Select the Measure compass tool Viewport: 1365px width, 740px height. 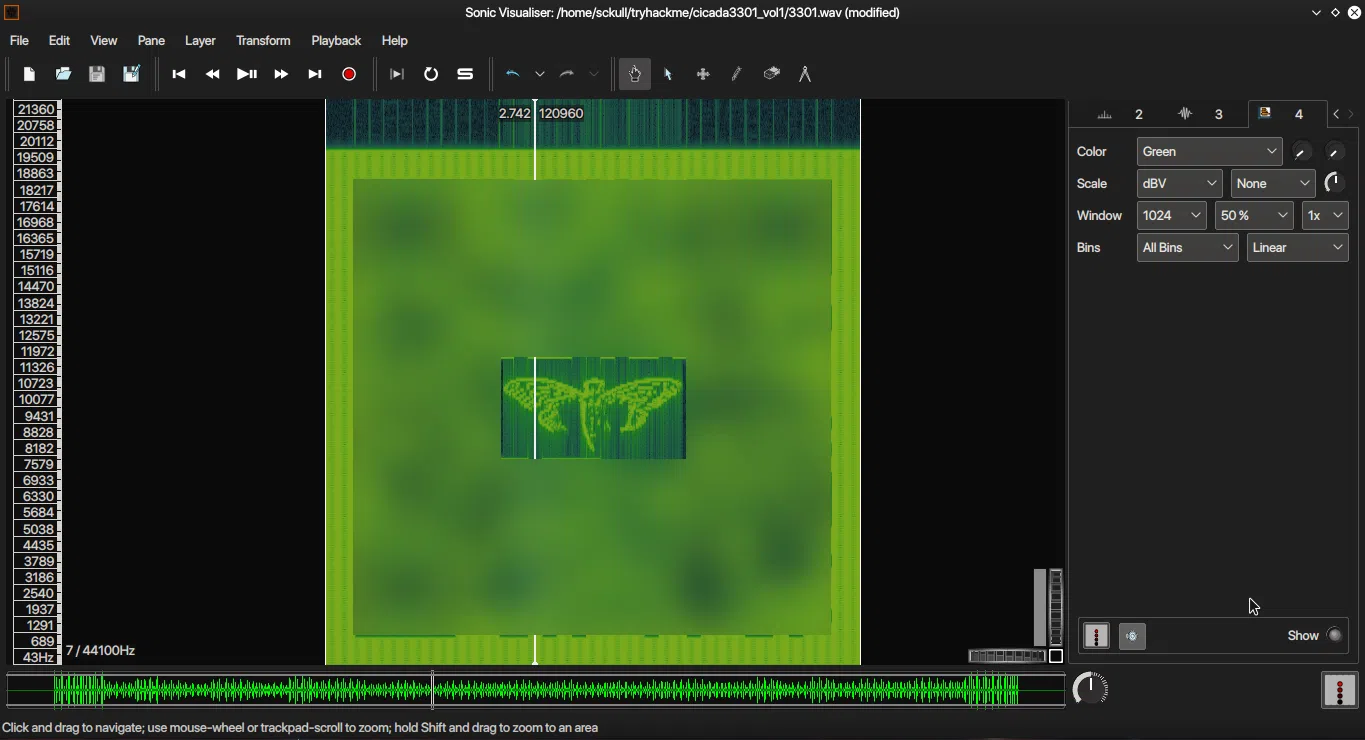(x=805, y=74)
